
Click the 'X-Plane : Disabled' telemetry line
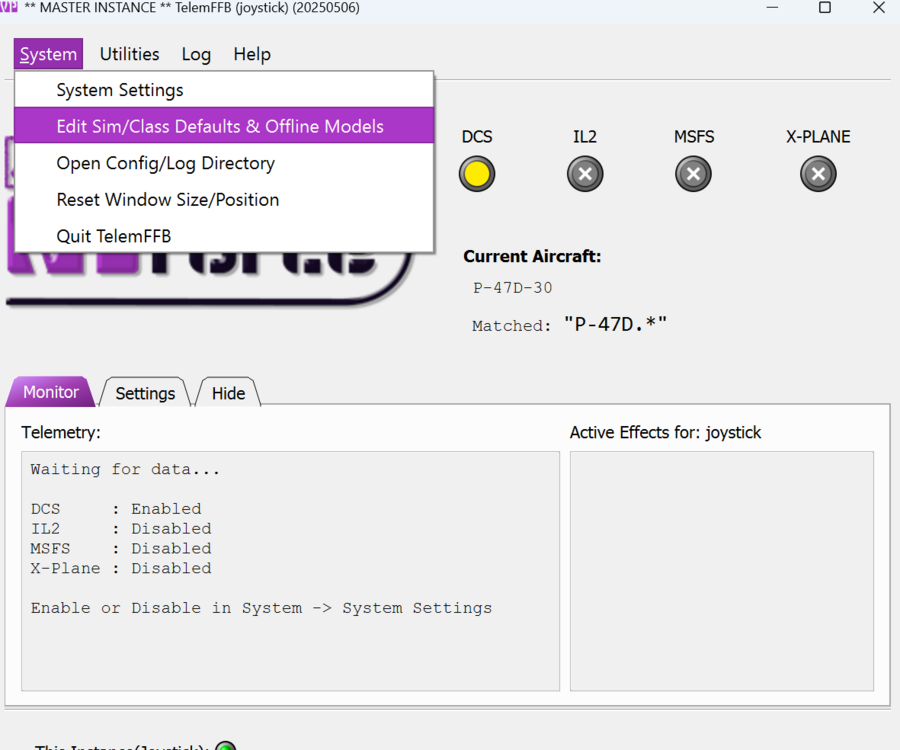pyautogui.click(x=121, y=568)
